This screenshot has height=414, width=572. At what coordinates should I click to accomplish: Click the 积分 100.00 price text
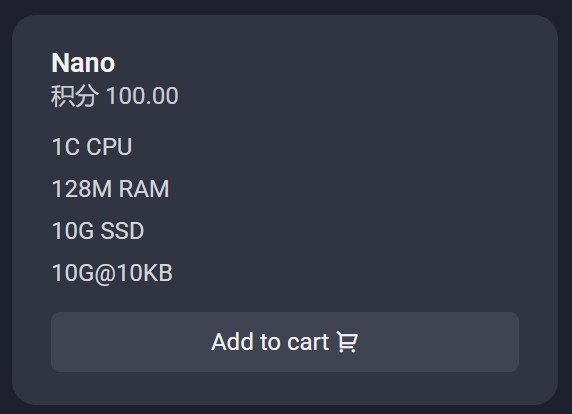[115, 96]
